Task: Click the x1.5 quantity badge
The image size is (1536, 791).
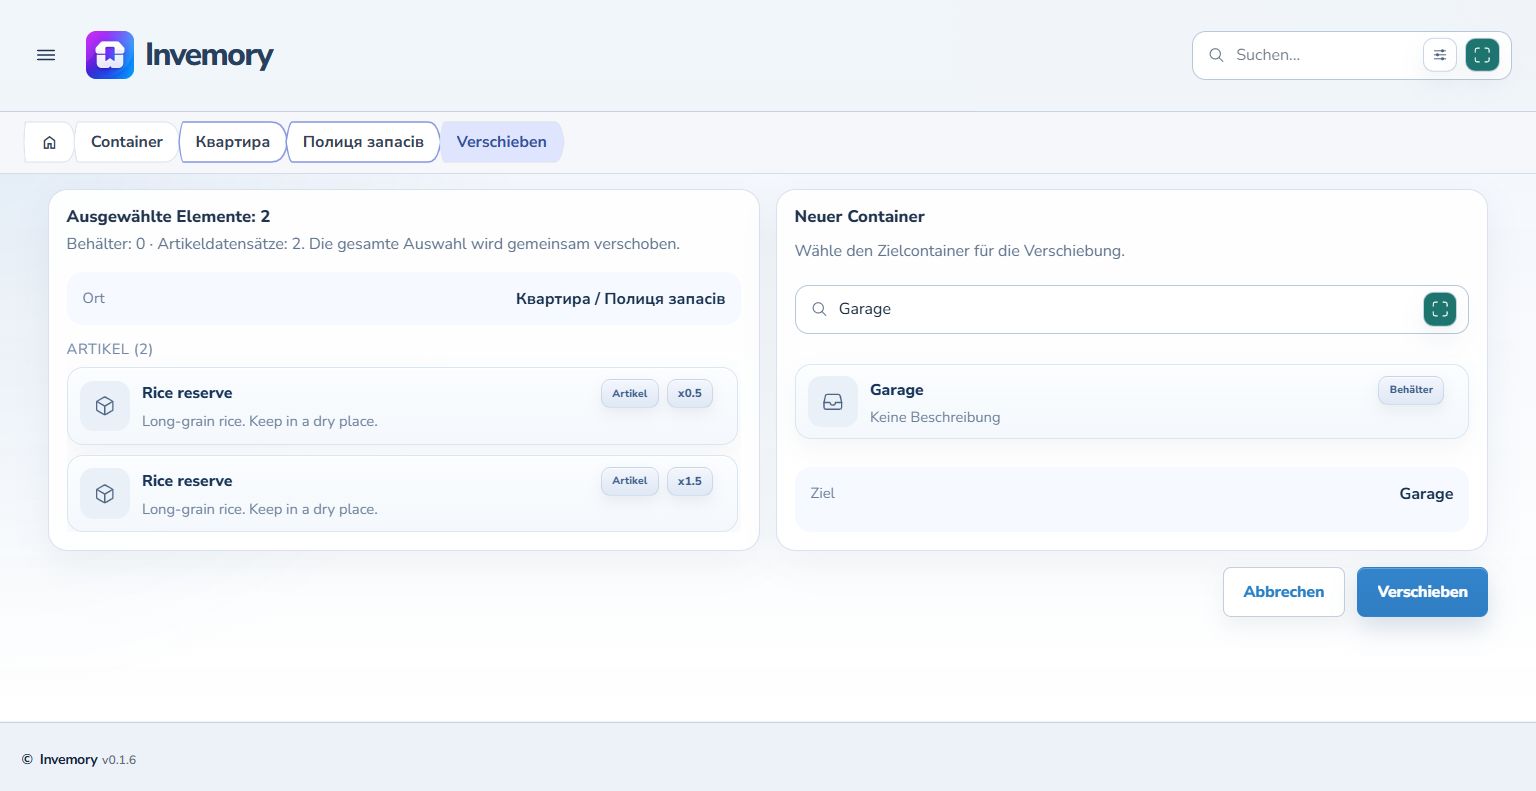Action: pyautogui.click(x=690, y=481)
